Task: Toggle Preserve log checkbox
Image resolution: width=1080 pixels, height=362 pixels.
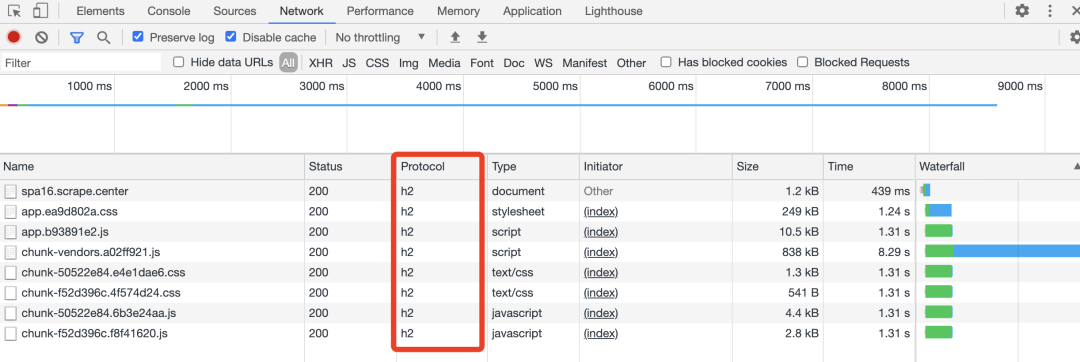Action: (x=138, y=36)
